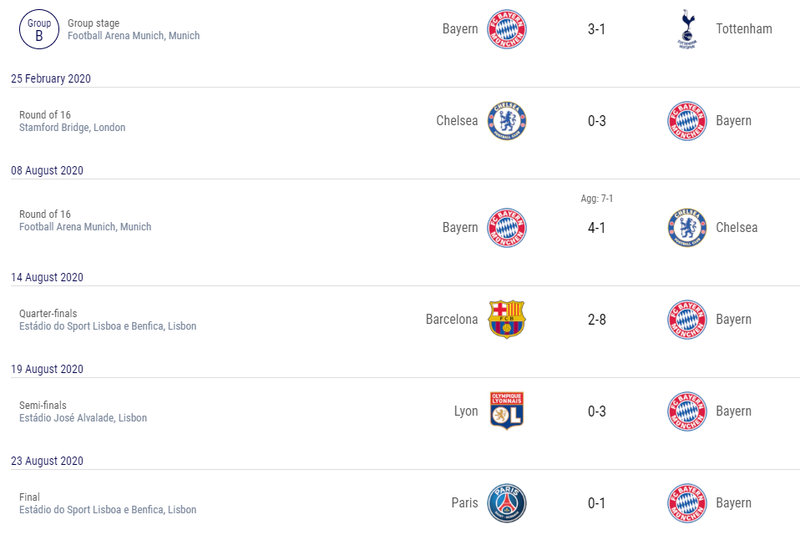Open the 0-1 Final score
Image resolution: width=800 pixels, height=550 pixels.
coord(596,504)
